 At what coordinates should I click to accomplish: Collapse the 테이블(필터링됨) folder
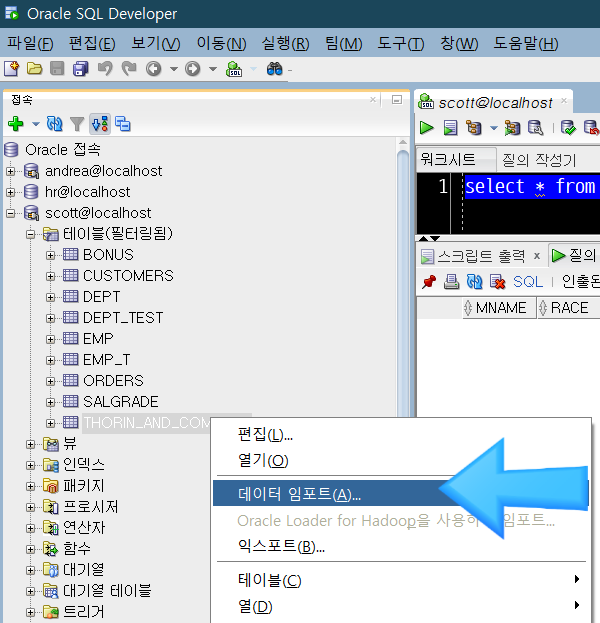click(31, 234)
